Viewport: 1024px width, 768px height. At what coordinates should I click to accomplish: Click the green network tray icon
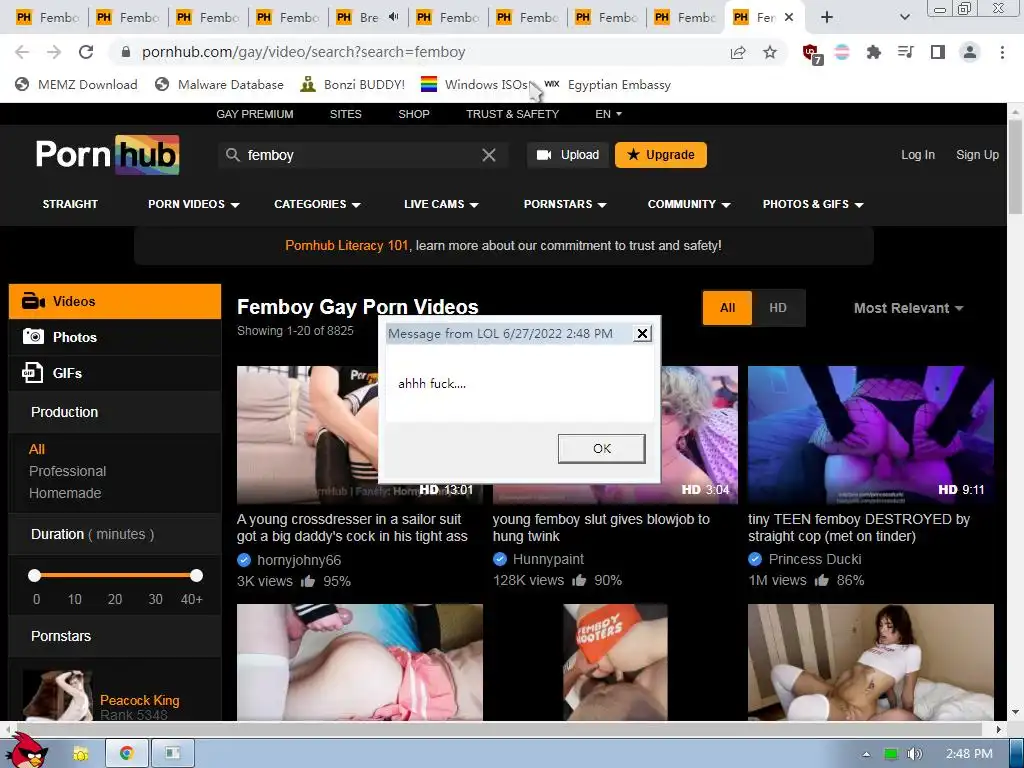[x=891, y=754]
